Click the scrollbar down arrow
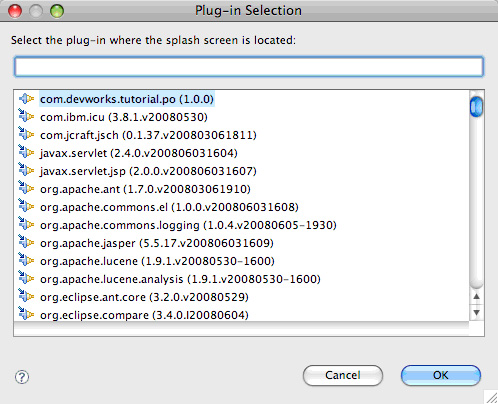Viewport: 498px width, 404px height. point(477,313)
